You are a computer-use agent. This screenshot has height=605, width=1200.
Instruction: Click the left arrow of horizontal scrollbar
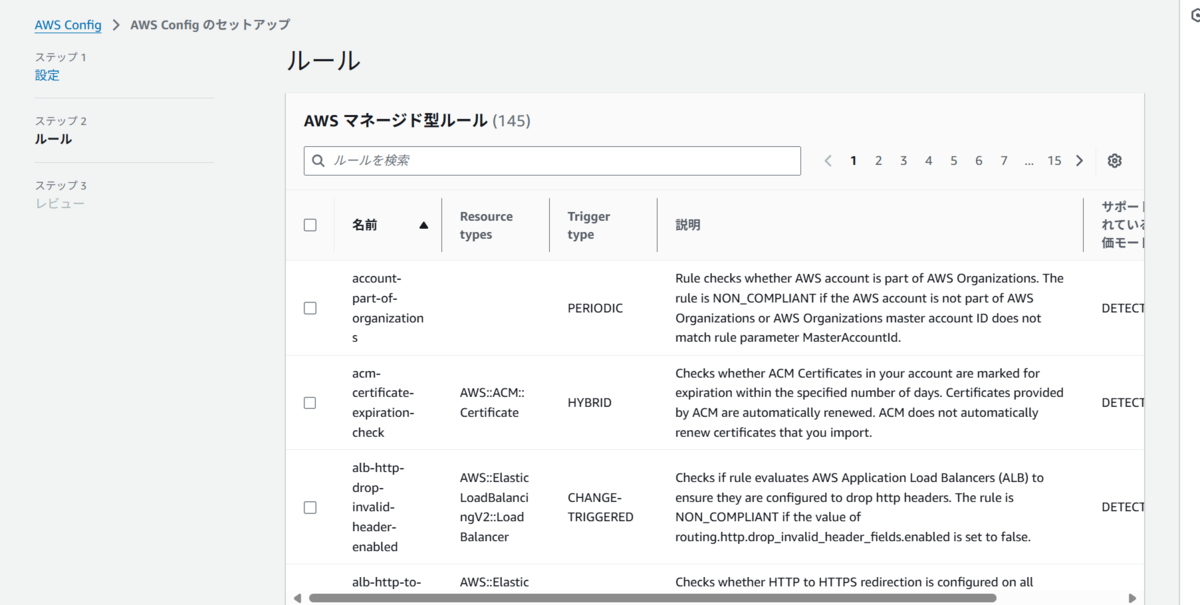point(297,598)
